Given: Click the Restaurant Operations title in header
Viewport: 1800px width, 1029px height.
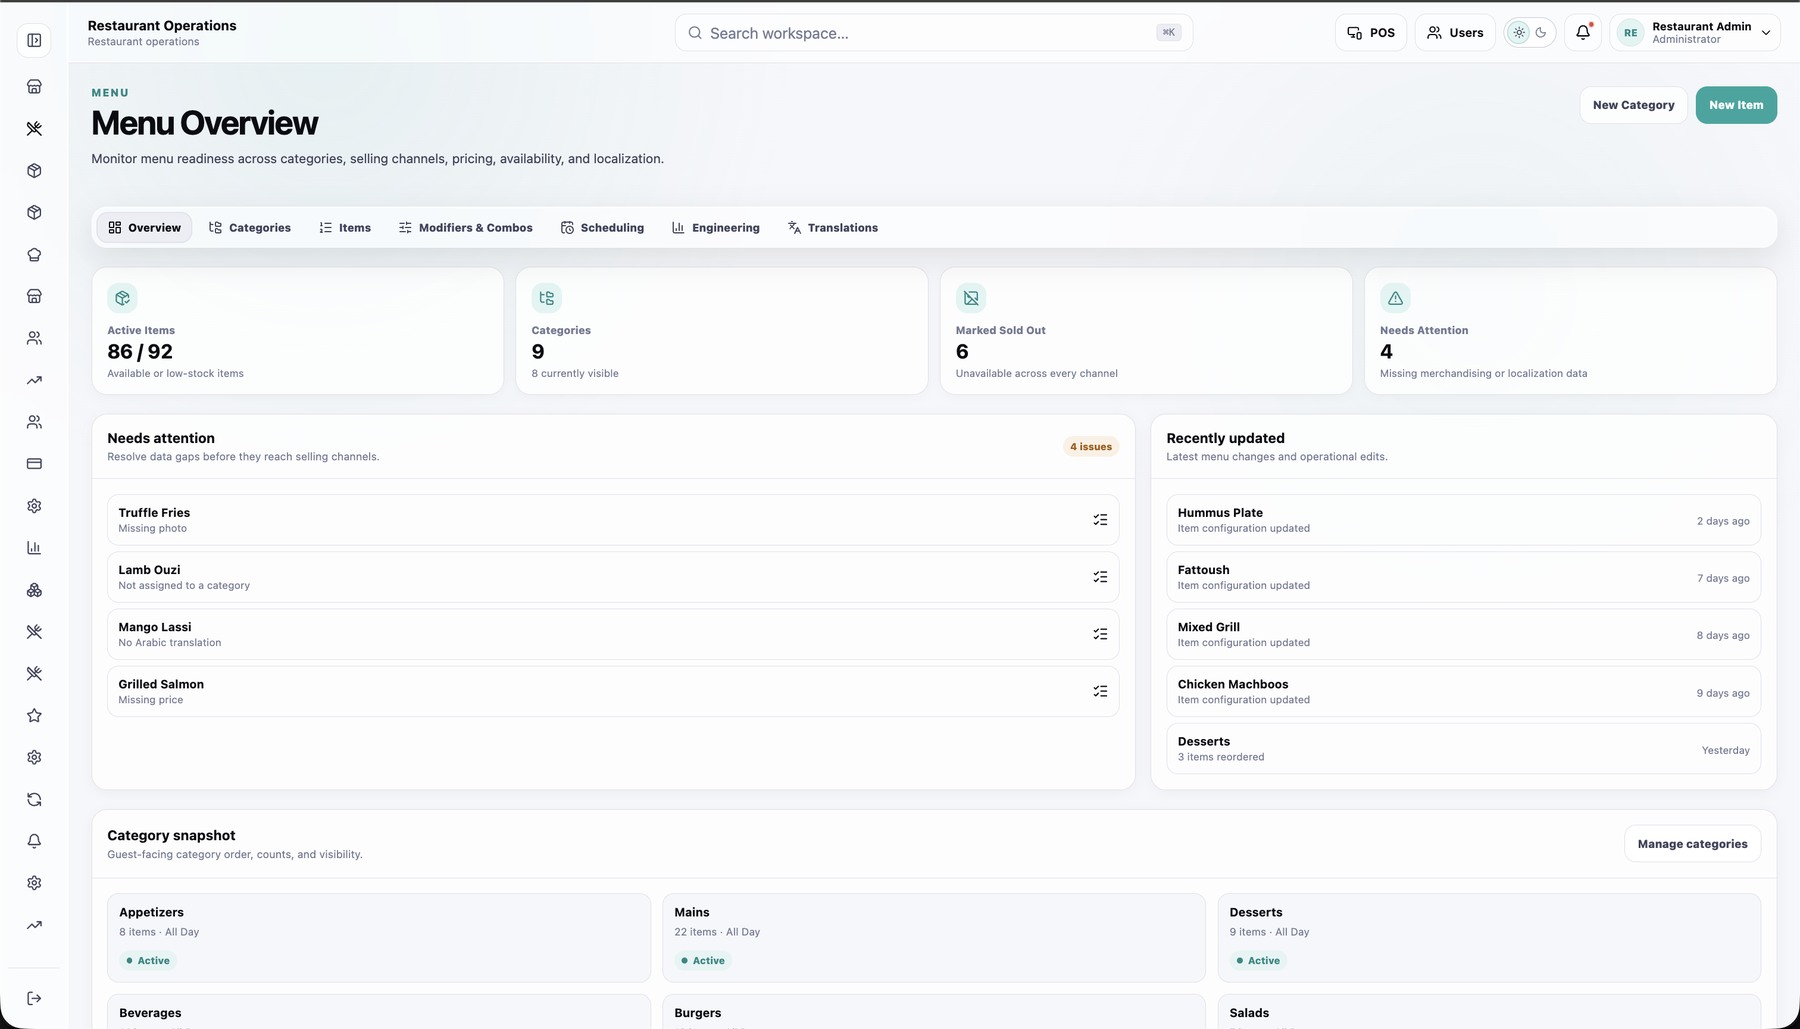Looking at the screenshot, I should pyautogui.click(x=162, y=26).
